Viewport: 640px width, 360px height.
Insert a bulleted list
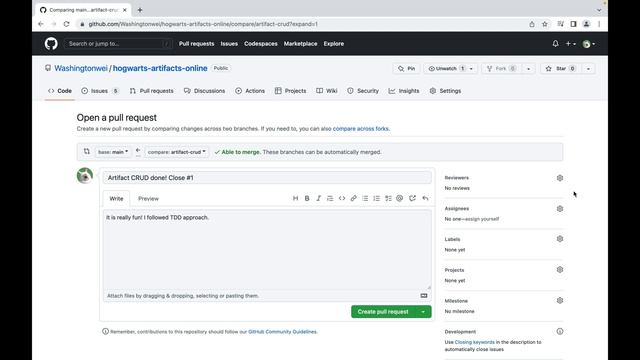point(365,198)
